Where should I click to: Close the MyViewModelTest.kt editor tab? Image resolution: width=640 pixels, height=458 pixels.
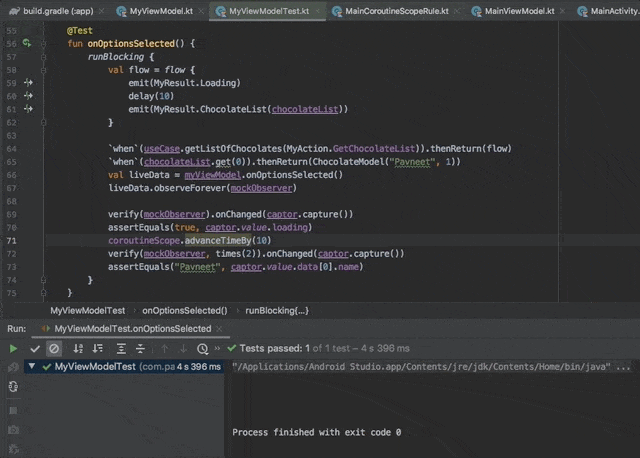[319, 10]
